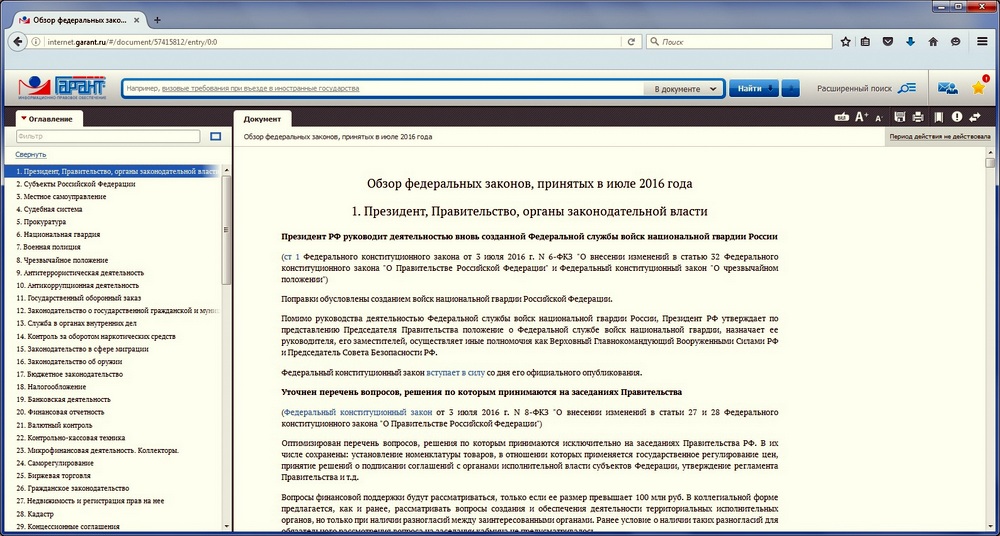
Task: Go to '26. Гражданское законодательство'
Action: click(x=72, y=488)
